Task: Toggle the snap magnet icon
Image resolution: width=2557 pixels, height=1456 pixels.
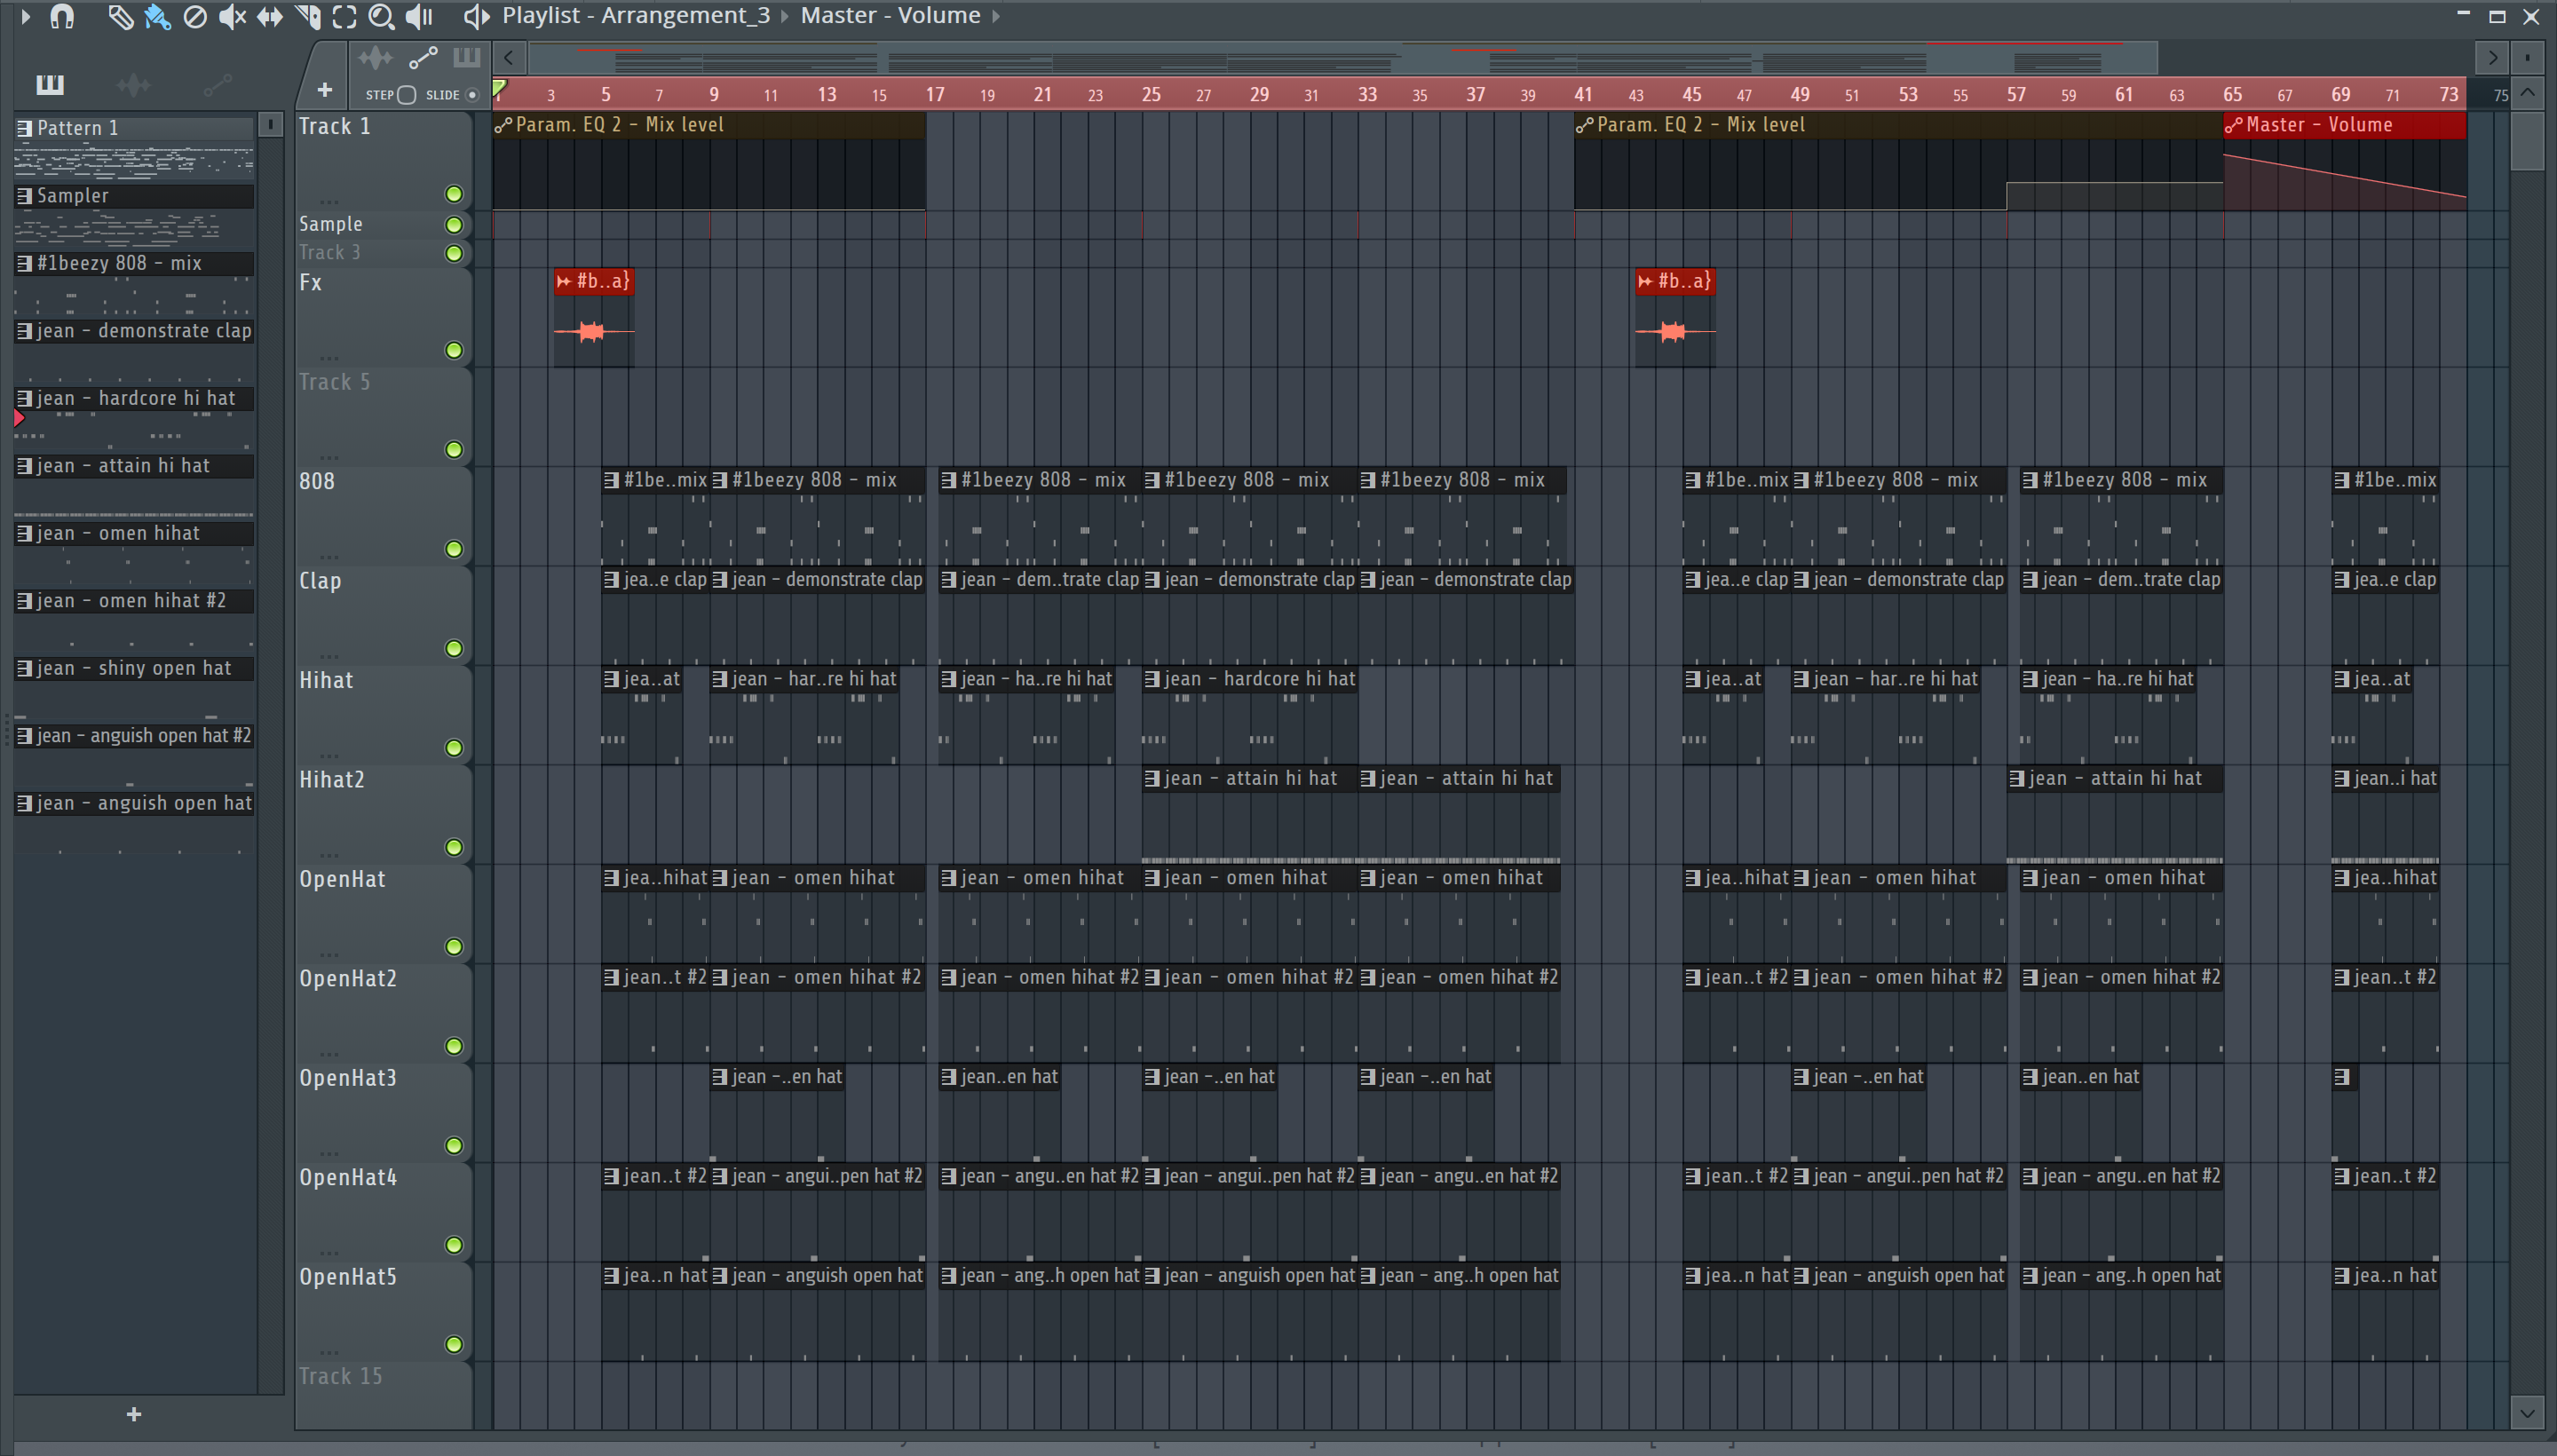Action: tap(62, 17)
